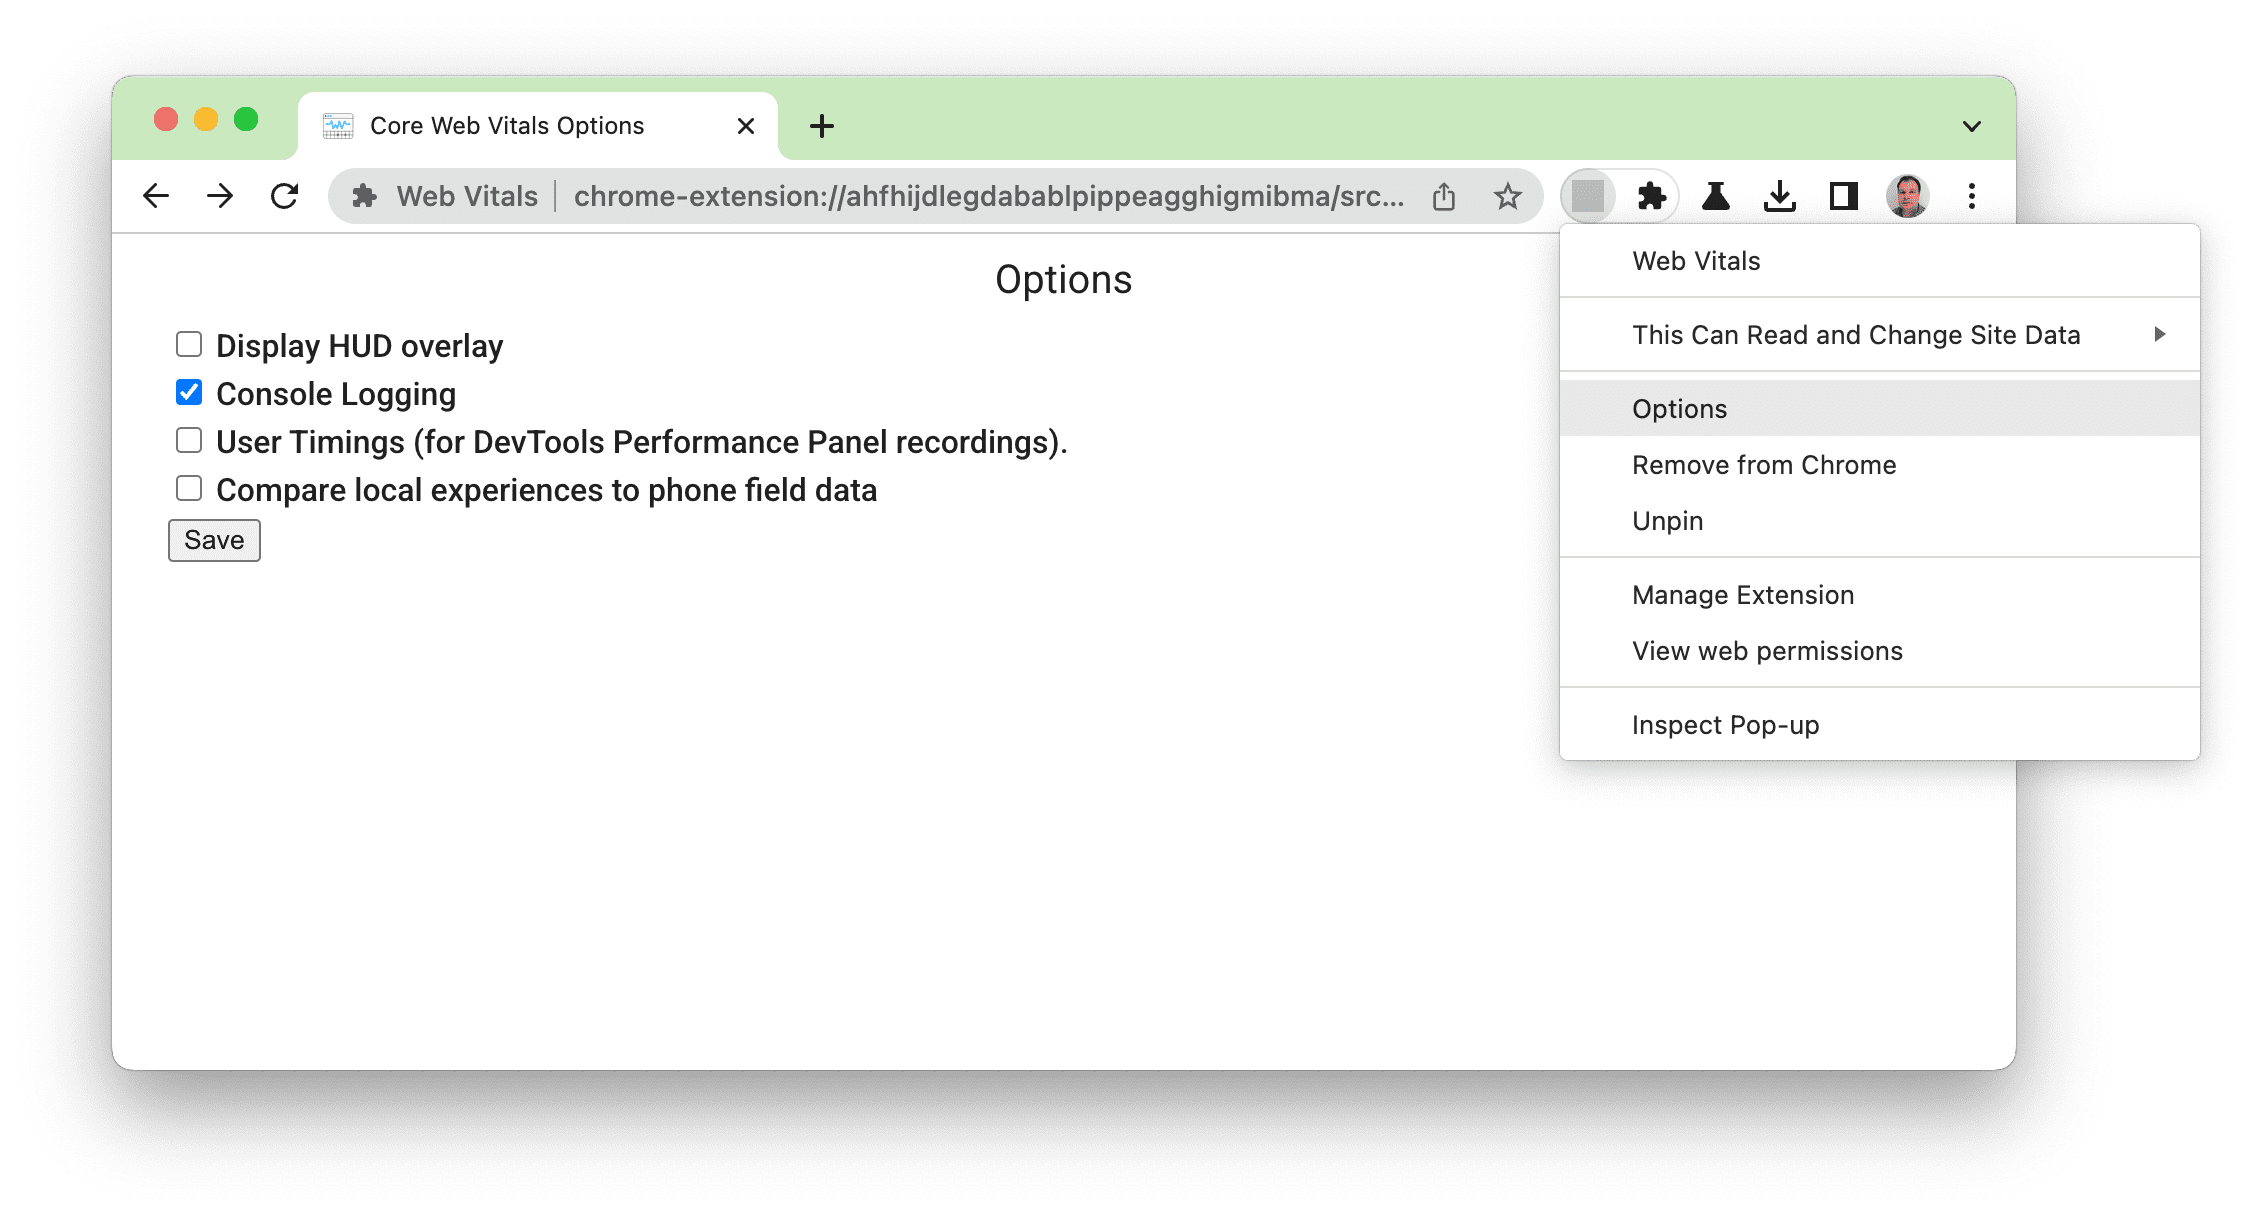Screen dimensions: 2246x1218
Task: Select Remove from Chrome menu item
Action: pos(1765,465)
